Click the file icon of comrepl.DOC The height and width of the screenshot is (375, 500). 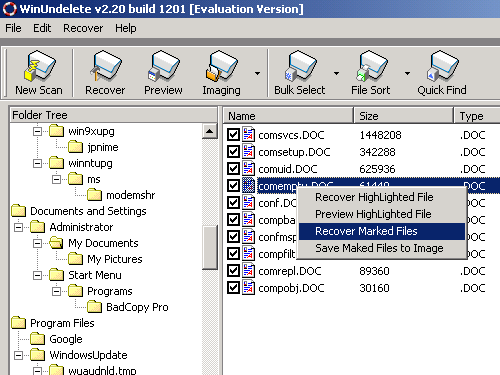click(x=248, y=271)
